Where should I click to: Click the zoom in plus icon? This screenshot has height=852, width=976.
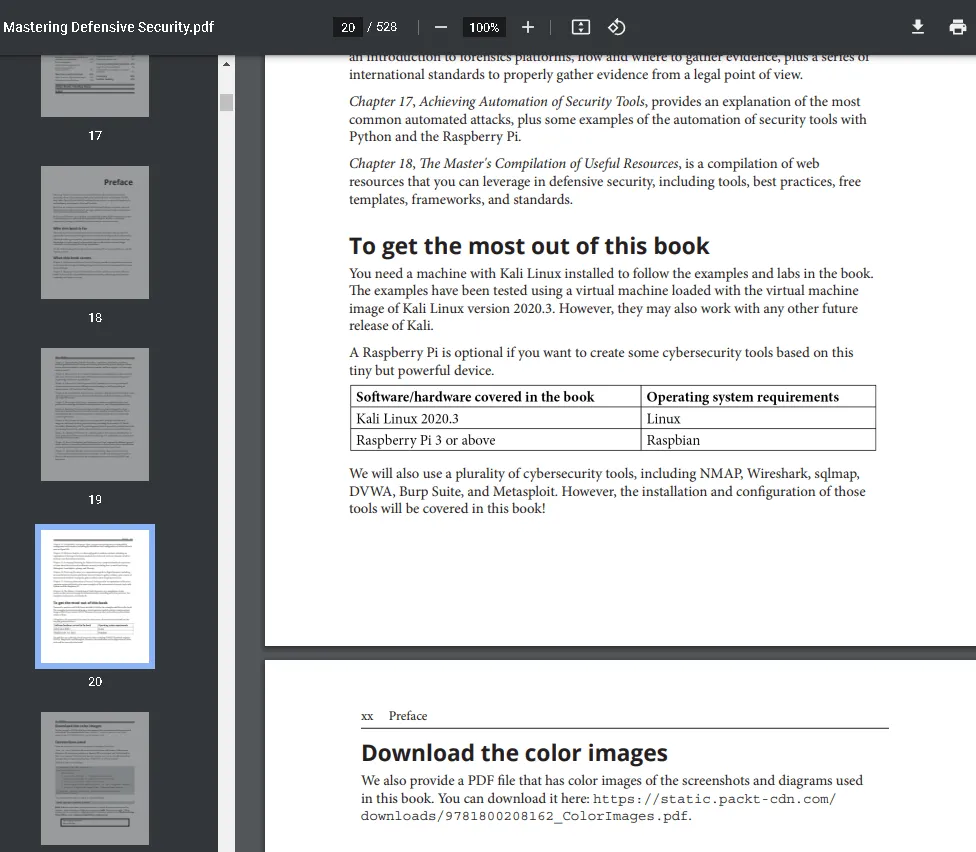point(528,27)
